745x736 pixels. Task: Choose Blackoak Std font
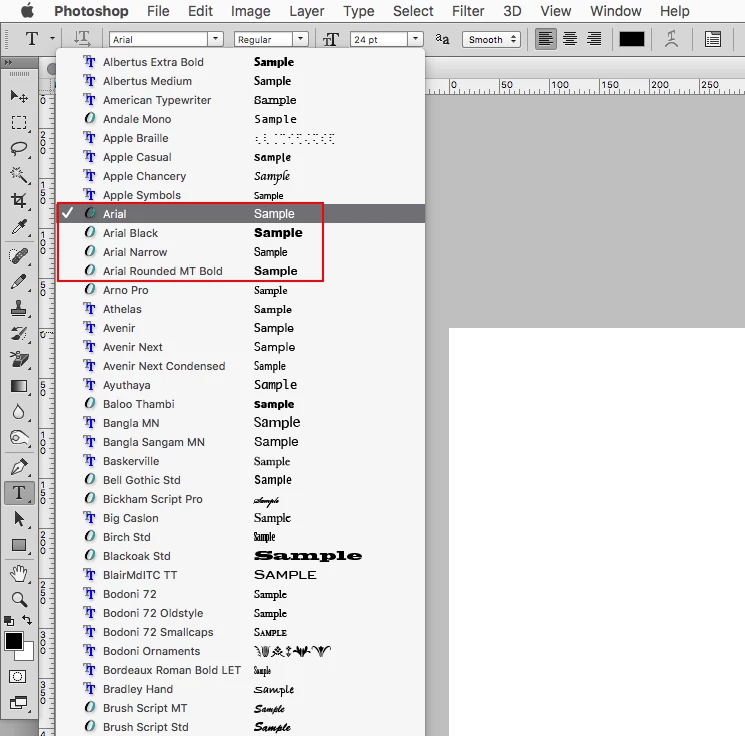click(240, 556)
